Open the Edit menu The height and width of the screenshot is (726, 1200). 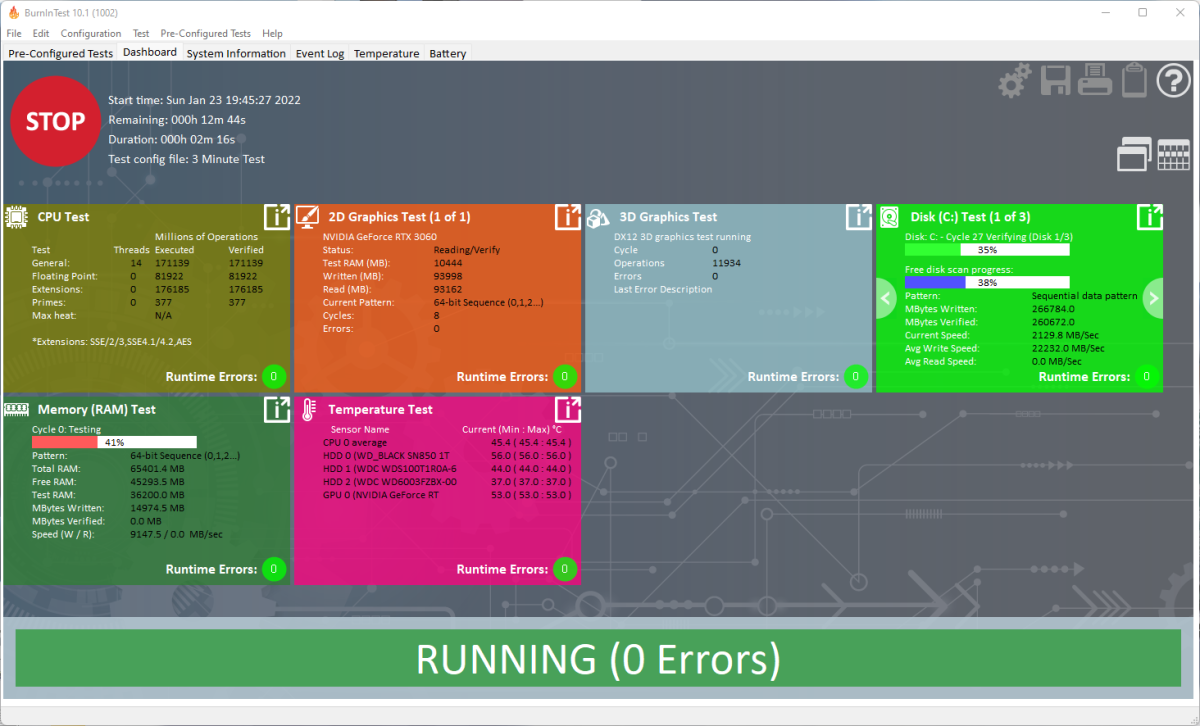point(41,33)
